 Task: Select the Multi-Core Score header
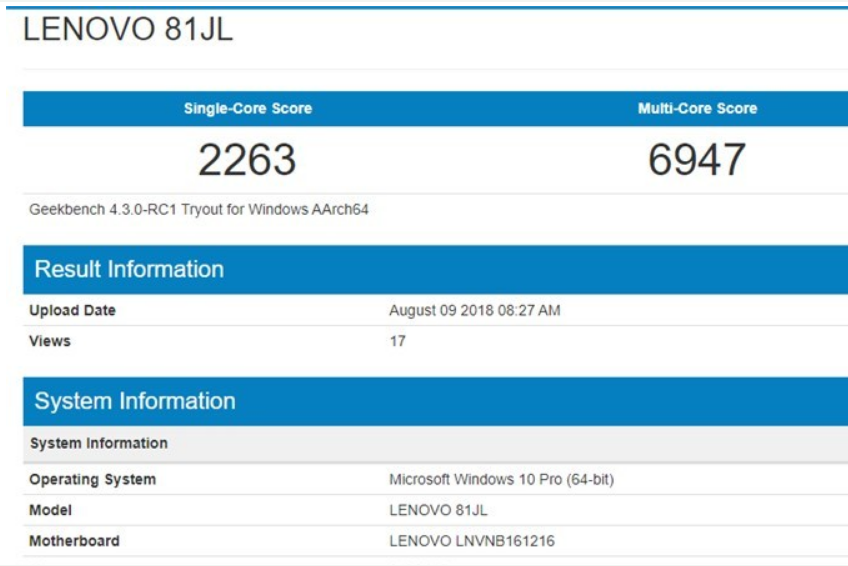tap(697, 108)
